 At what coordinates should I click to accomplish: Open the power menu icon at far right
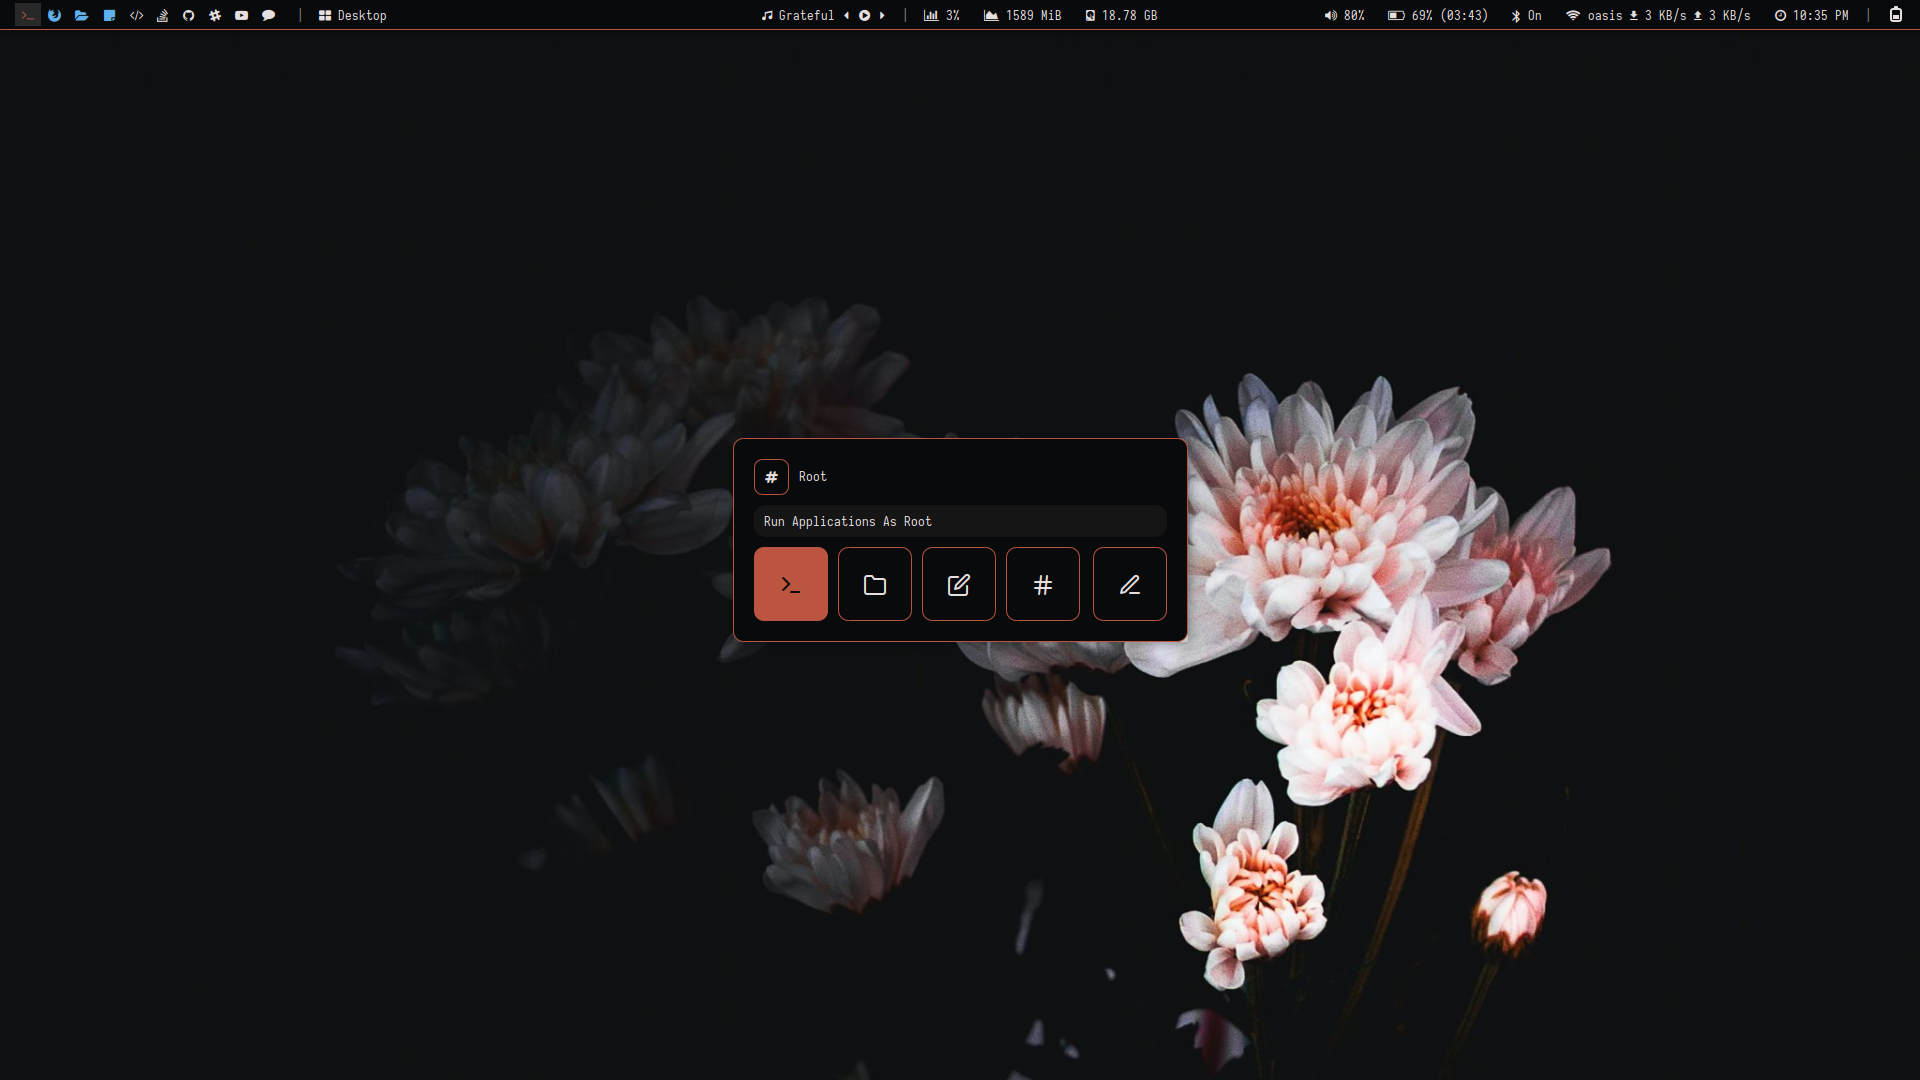[1895, 15]
